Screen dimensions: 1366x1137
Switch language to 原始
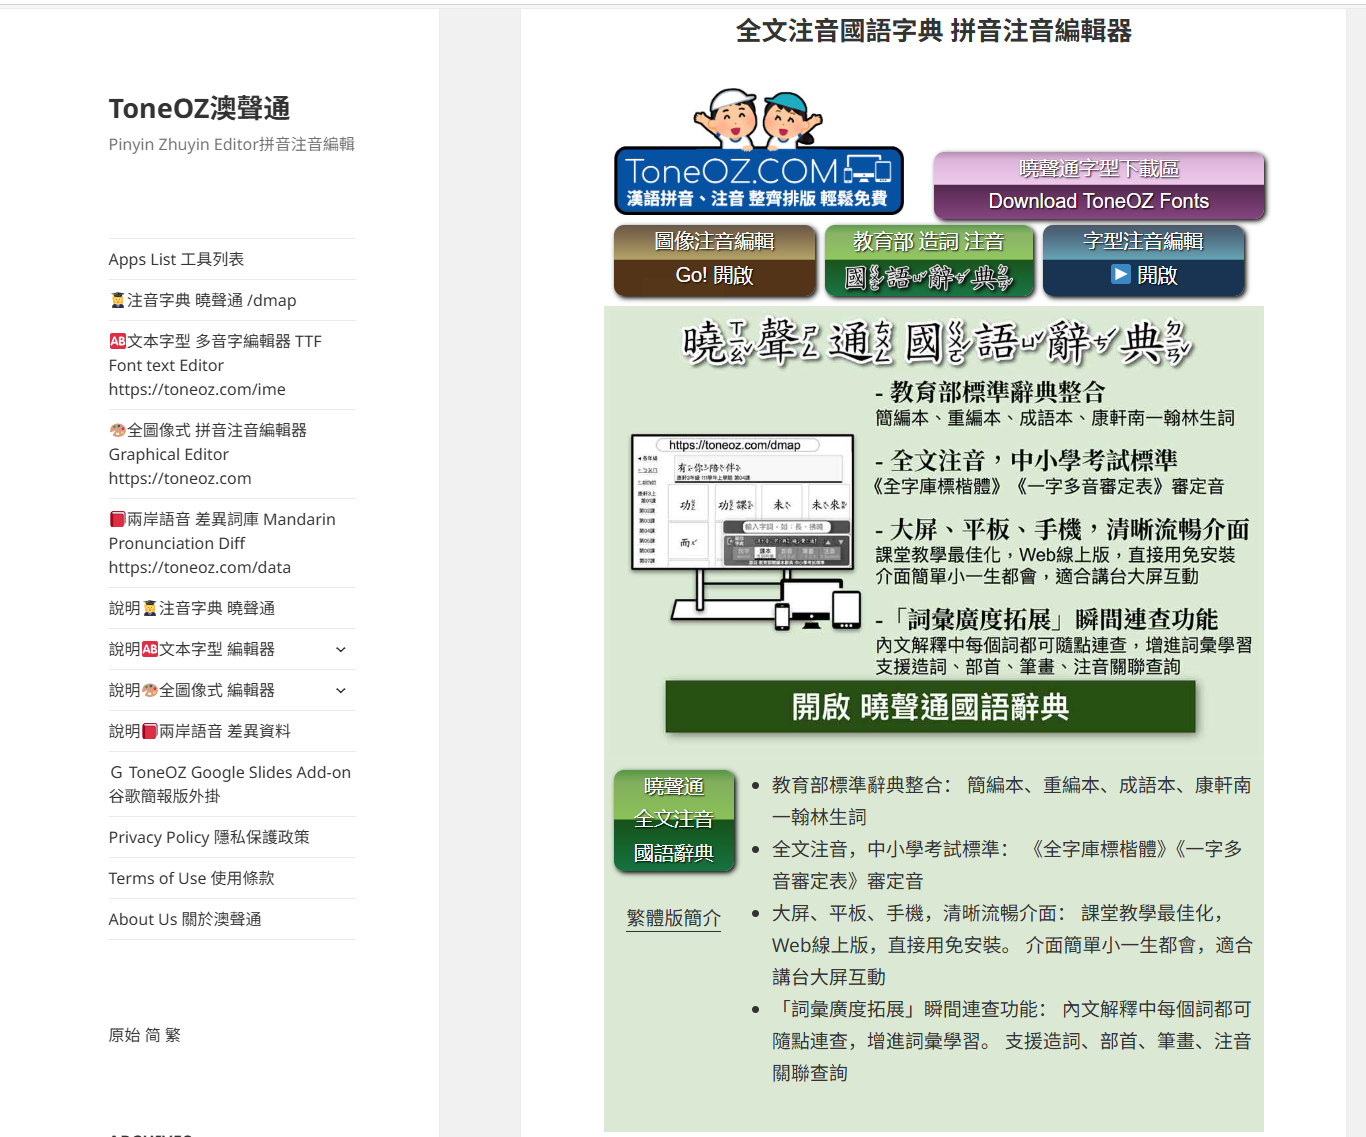coord(124,1035)
